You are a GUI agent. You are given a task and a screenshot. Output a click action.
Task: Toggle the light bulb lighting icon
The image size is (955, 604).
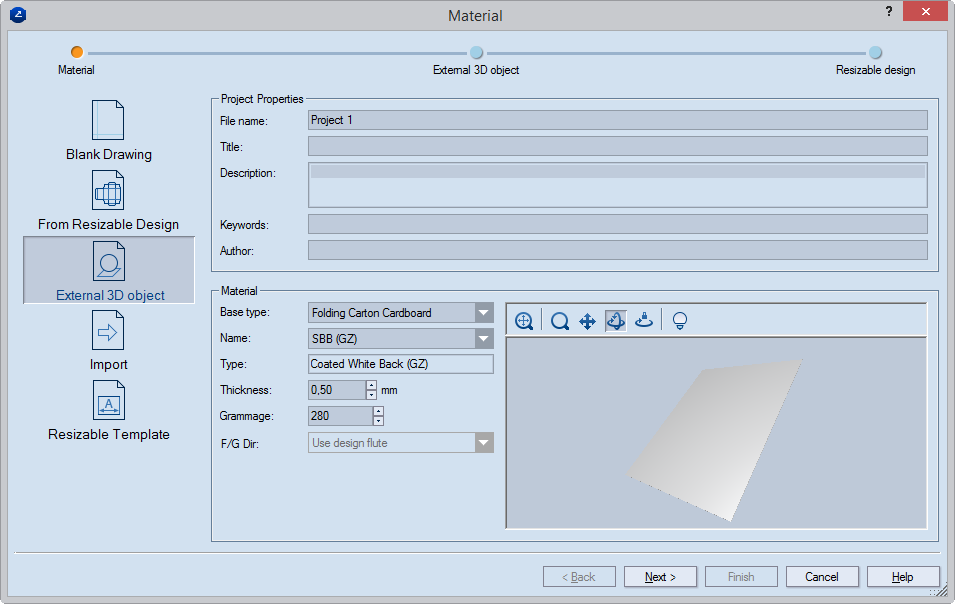tap(680, 321)
